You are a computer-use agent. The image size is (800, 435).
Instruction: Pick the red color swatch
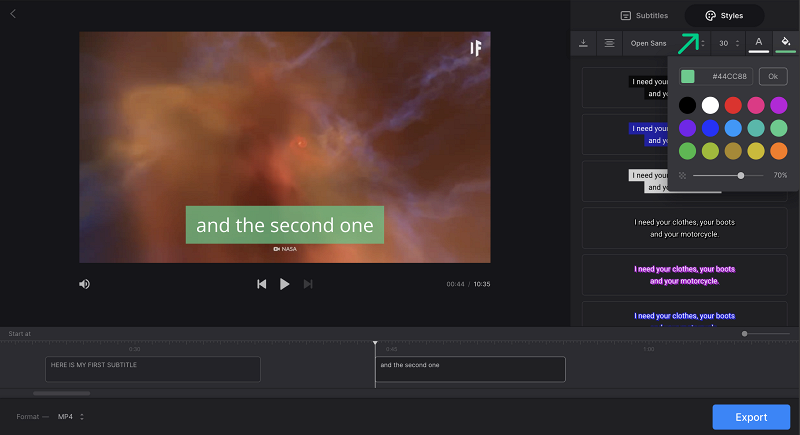[x=733, y=106]
